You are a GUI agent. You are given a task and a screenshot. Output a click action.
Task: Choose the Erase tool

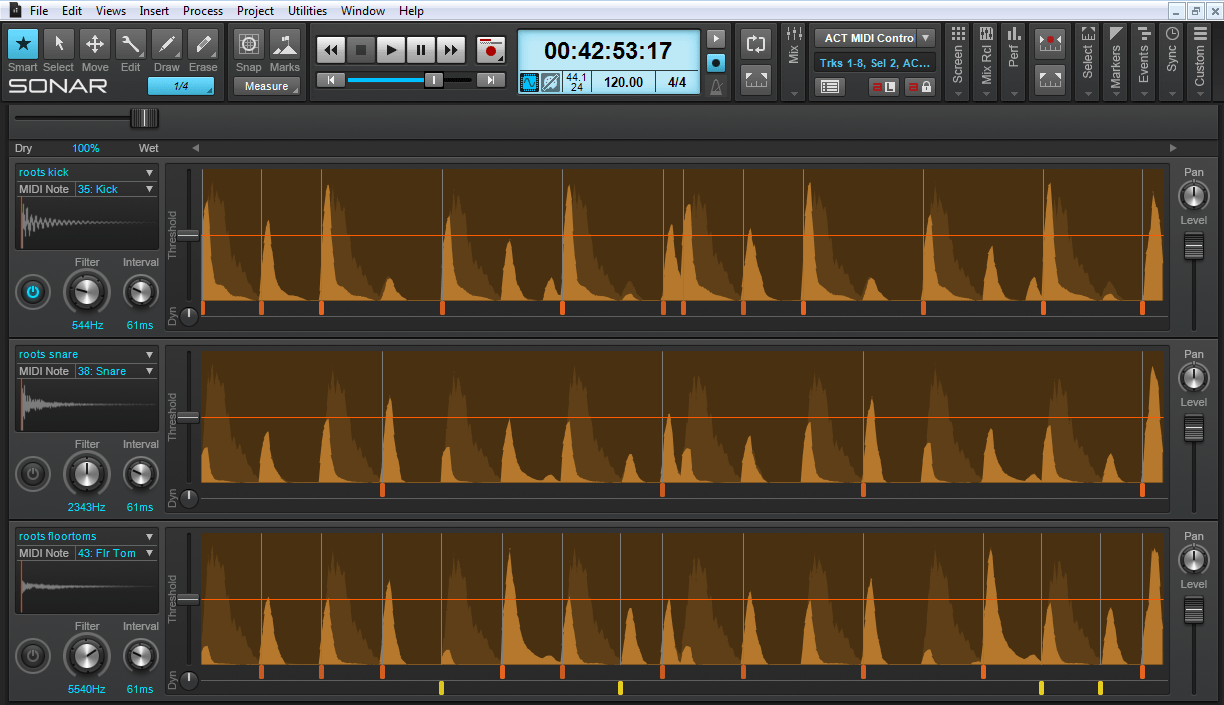point(203,44)
